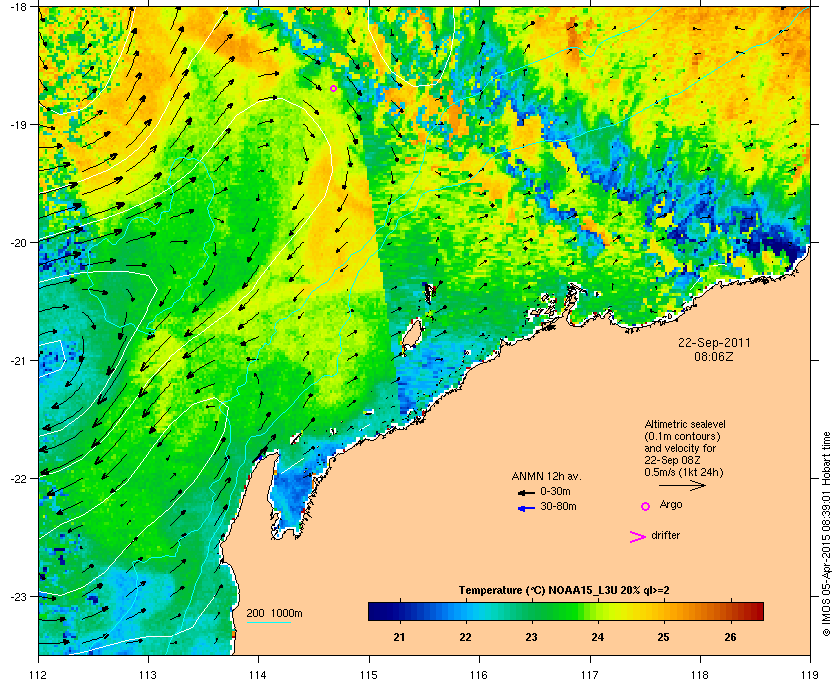Click the date text 22-Sep-2011
This screenshot has height=680, width=840.
click(714, 343)
